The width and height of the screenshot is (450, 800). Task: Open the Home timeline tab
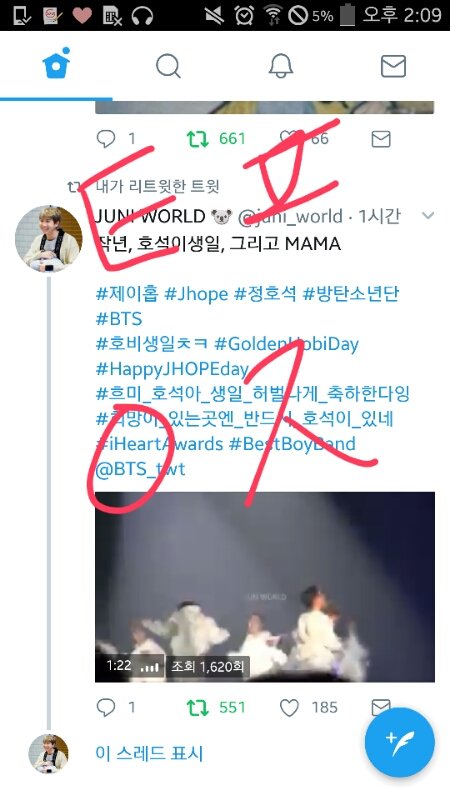[x=56, y=64]
